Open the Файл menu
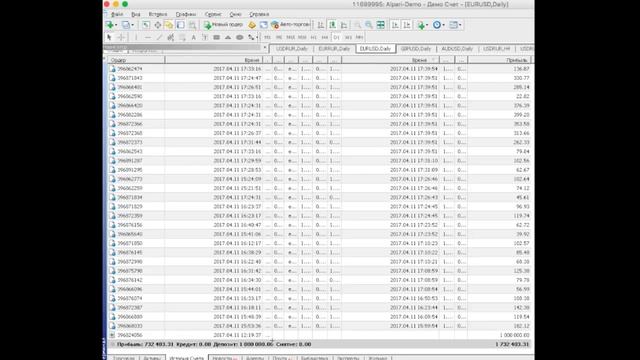This screenshot has width=640, height=360. (x=117, y=14)
